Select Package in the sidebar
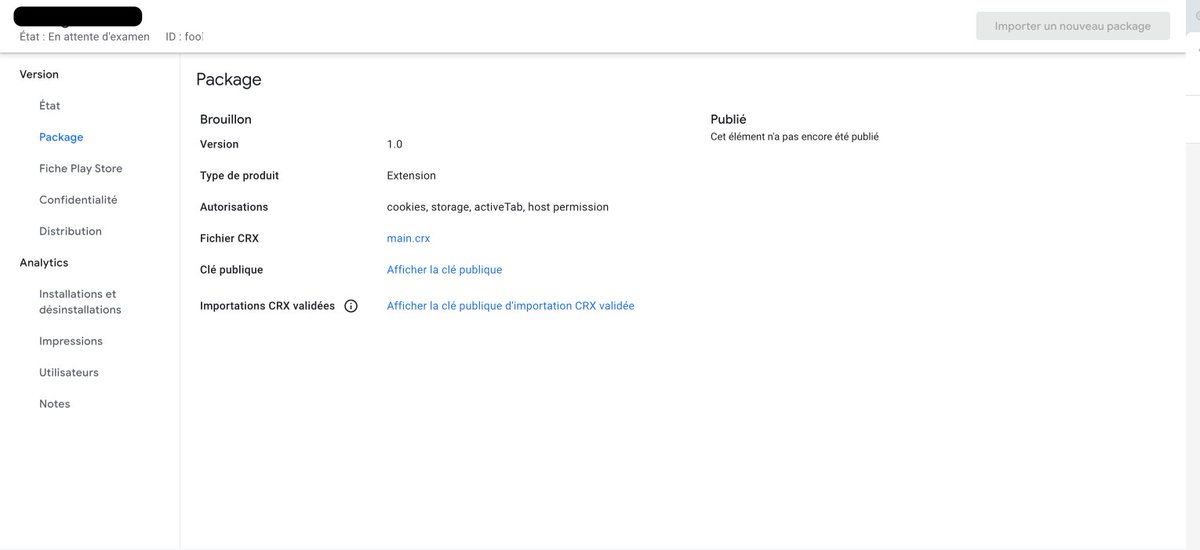The image size is (1200, 550). point(61,137)
